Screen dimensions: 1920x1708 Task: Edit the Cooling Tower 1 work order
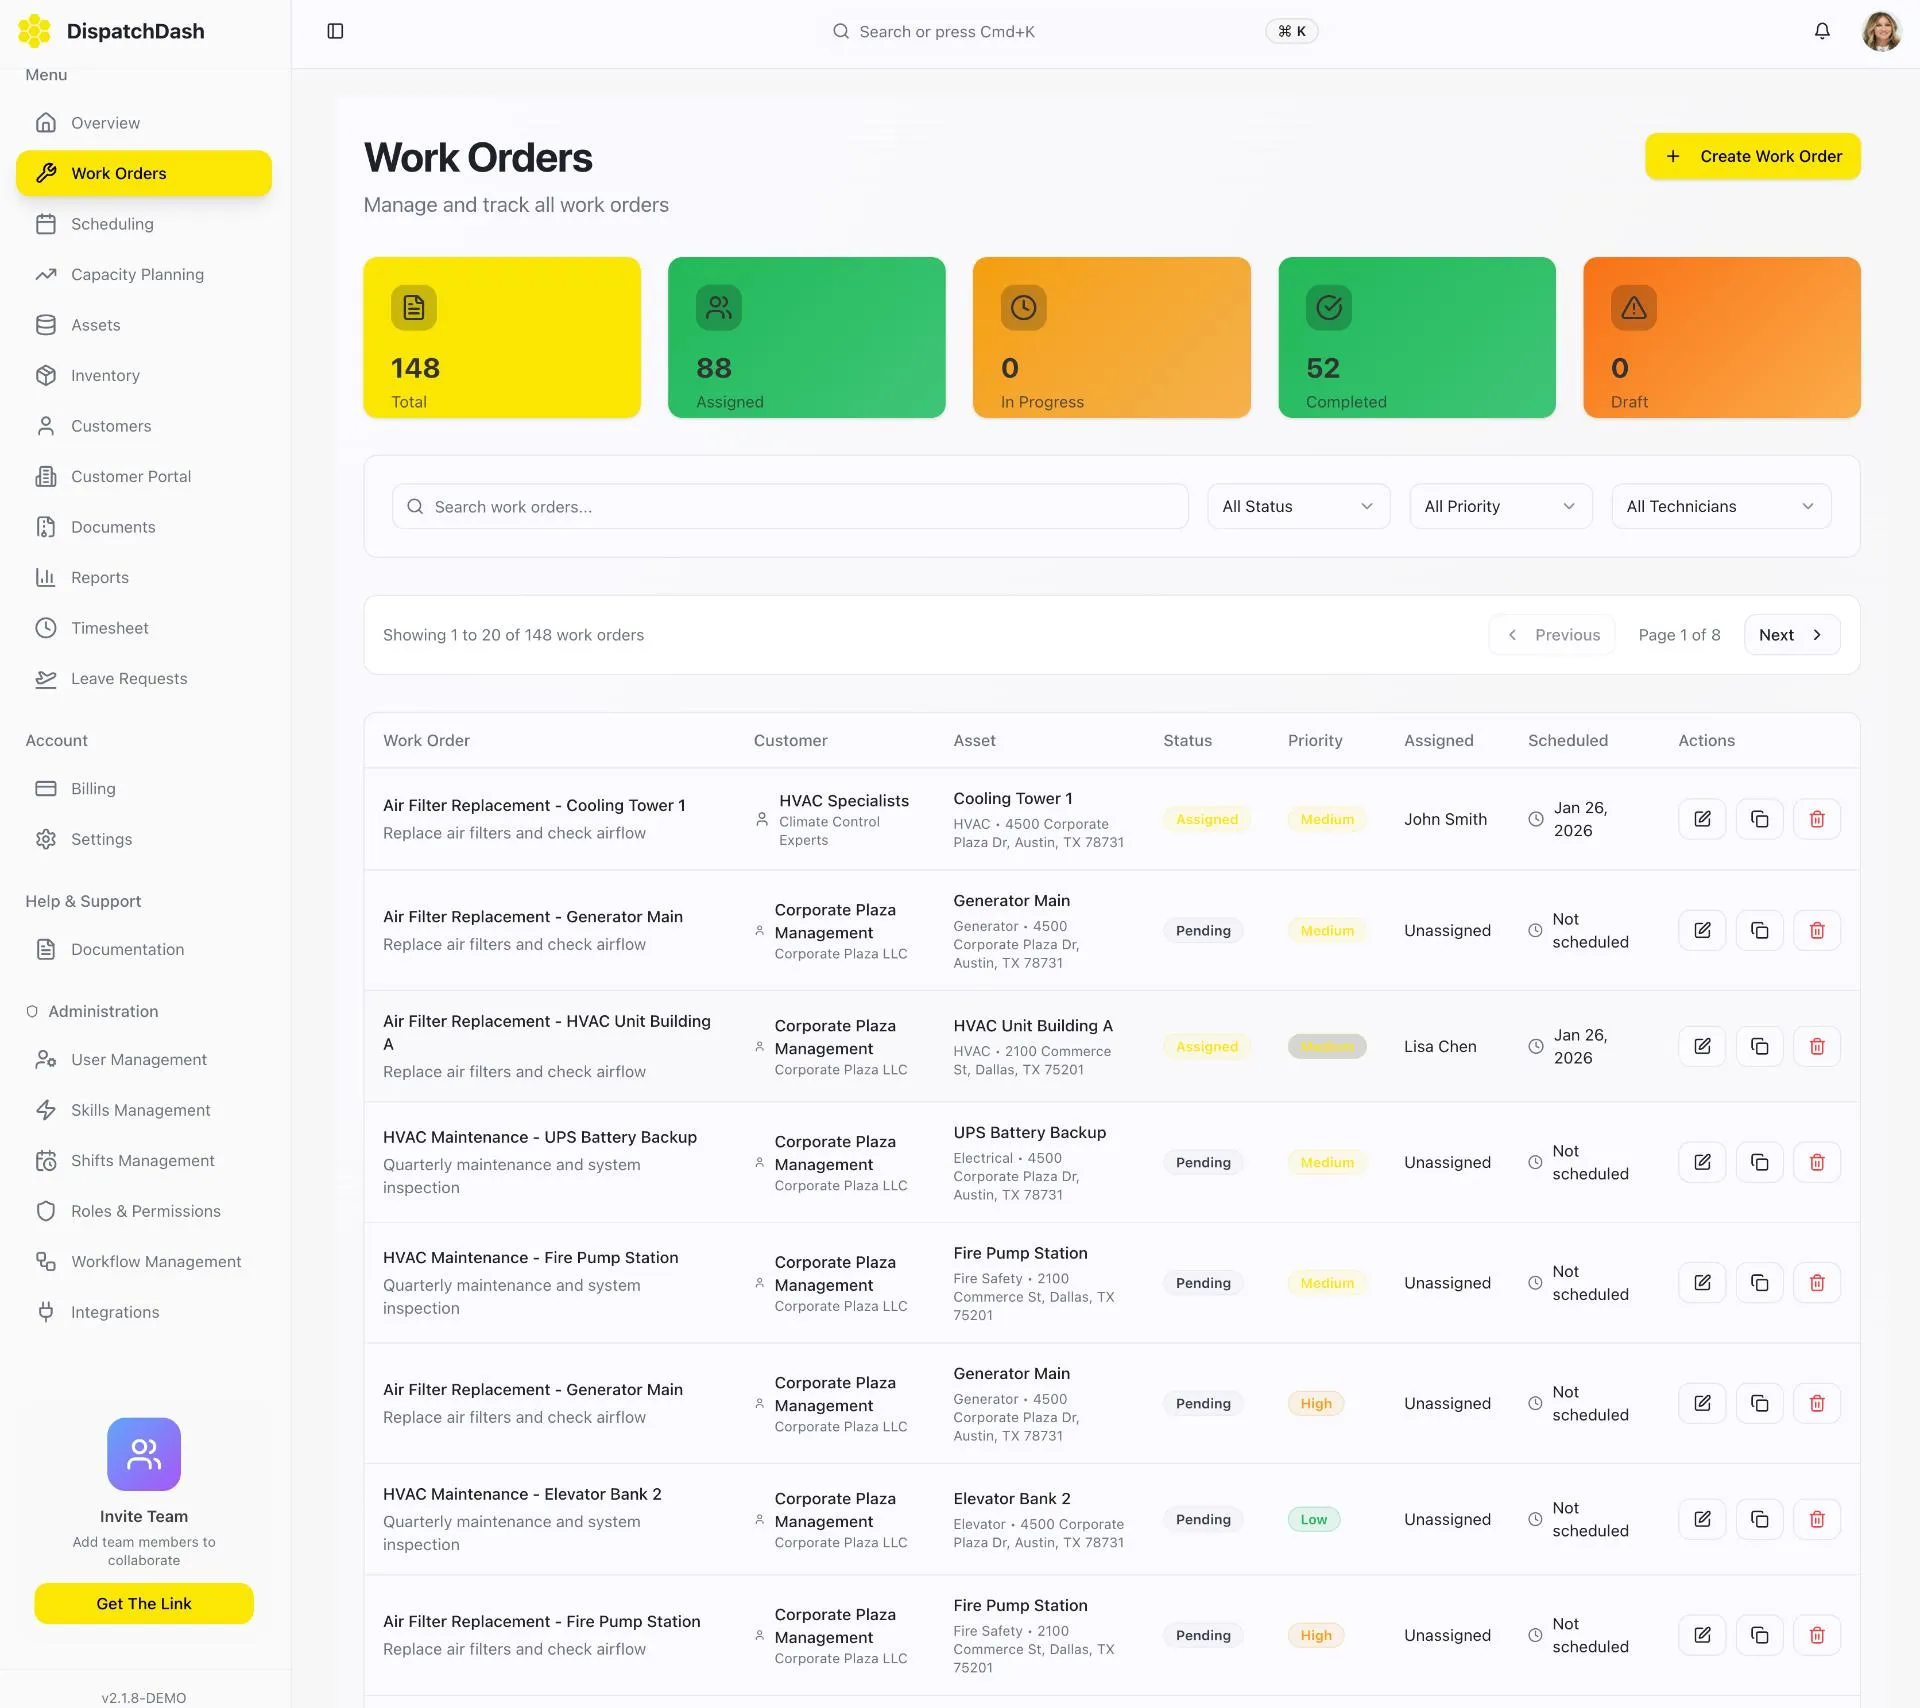tap(1702, 819)
